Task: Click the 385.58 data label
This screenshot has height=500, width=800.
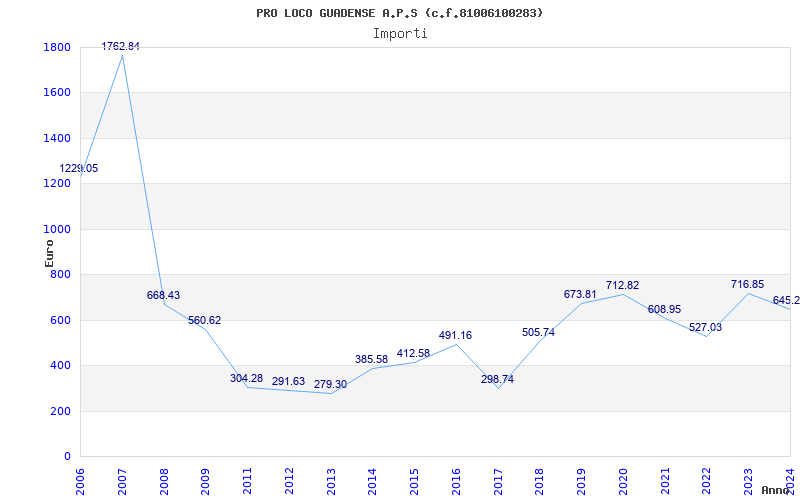Action: pyautogui.click(x=371, y=359)
